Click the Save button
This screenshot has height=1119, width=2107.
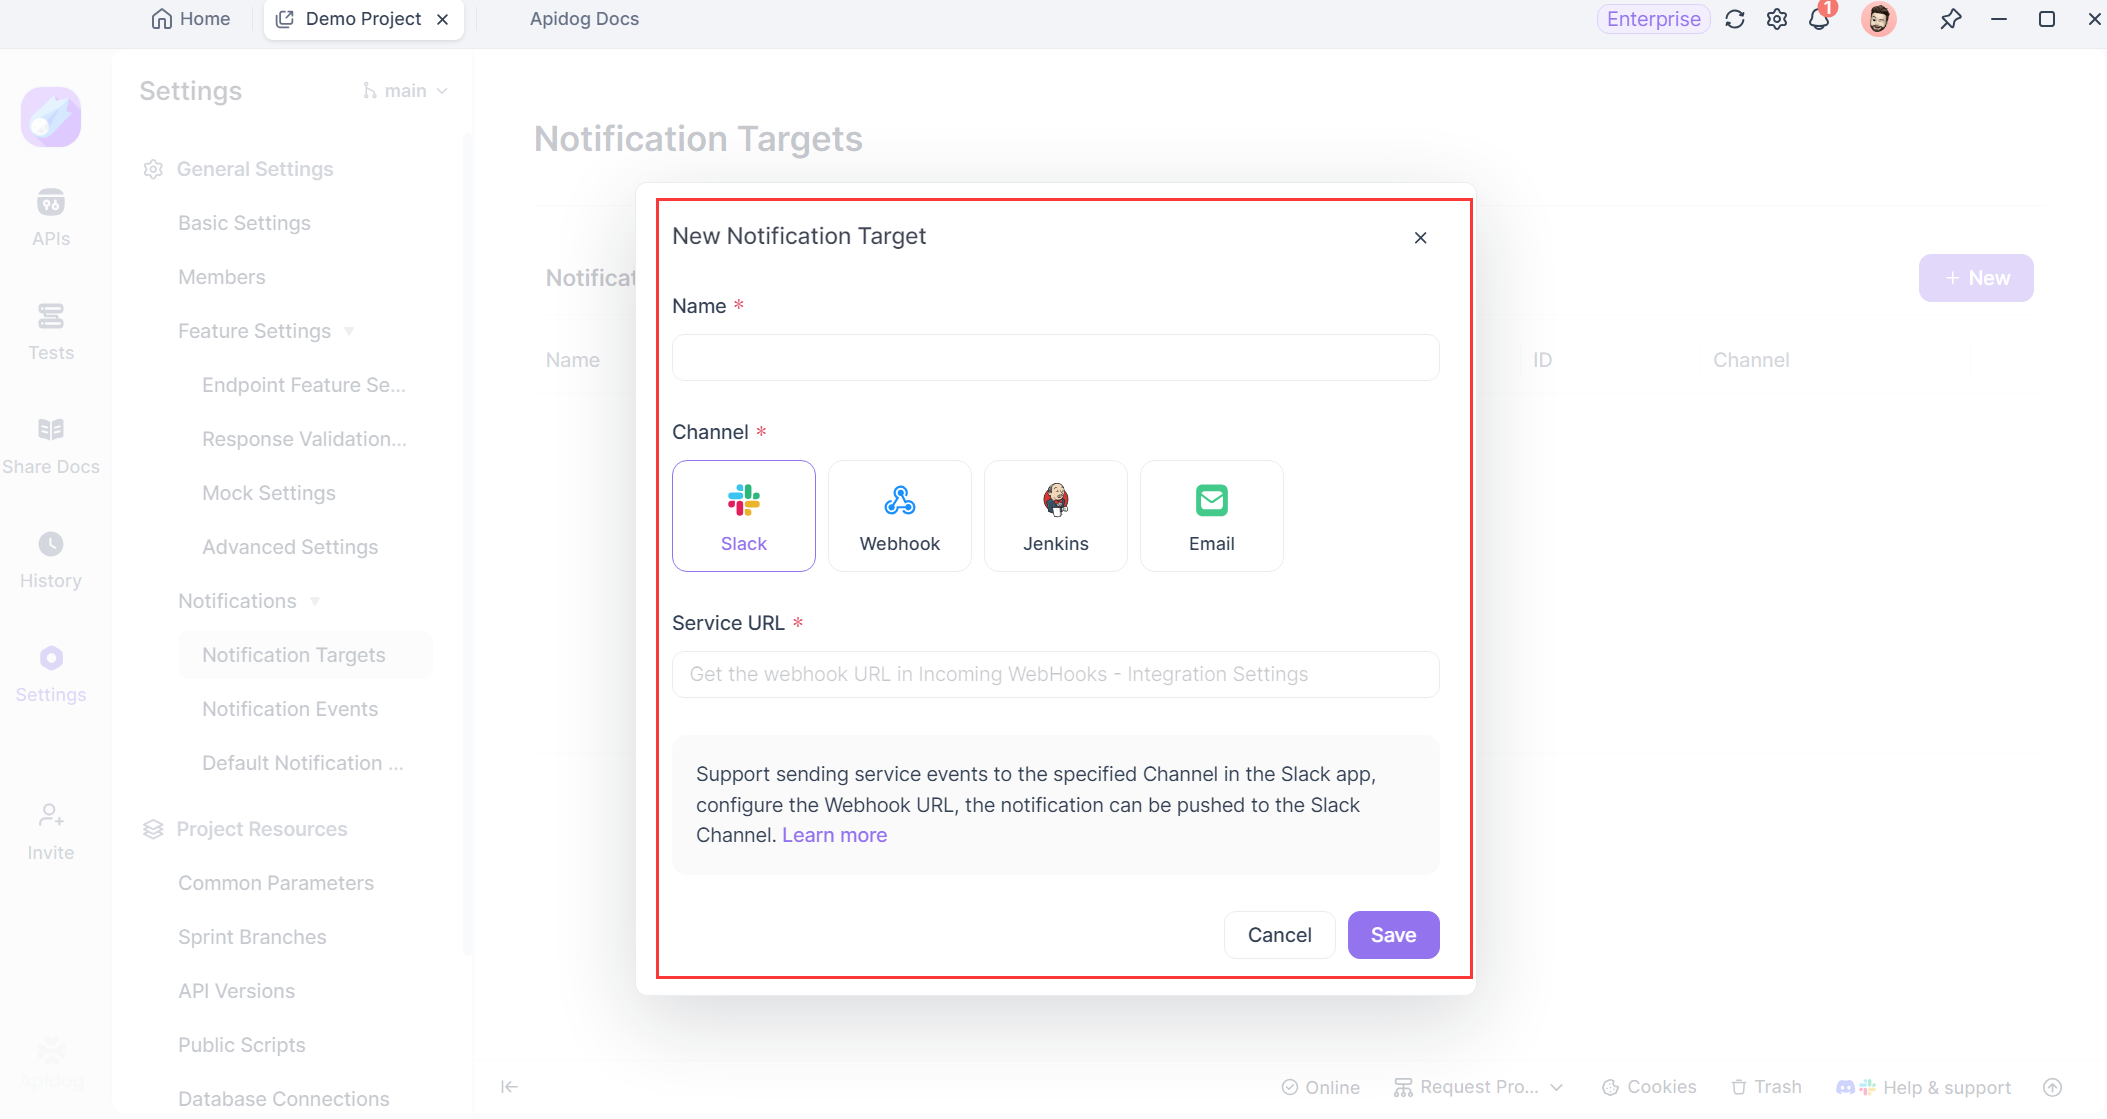click(1394, 935)
